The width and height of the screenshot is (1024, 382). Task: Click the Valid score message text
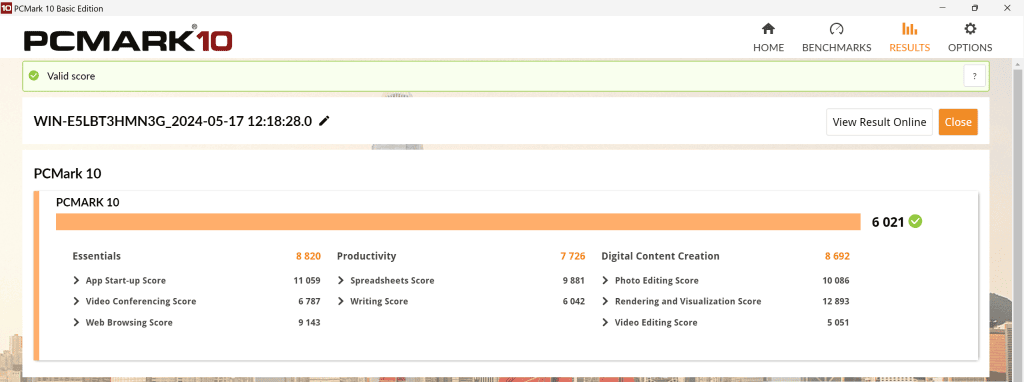(x=71, y=76)
